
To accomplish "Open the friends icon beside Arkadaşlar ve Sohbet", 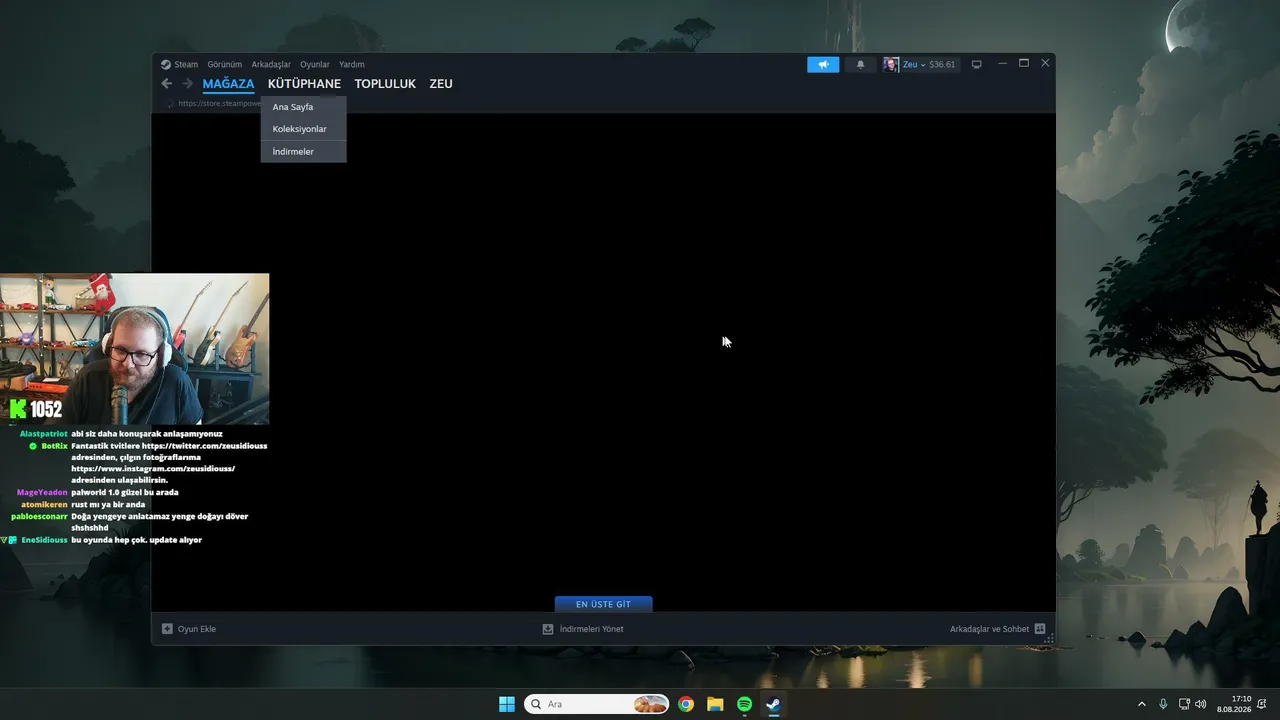I will [1040, 629].
